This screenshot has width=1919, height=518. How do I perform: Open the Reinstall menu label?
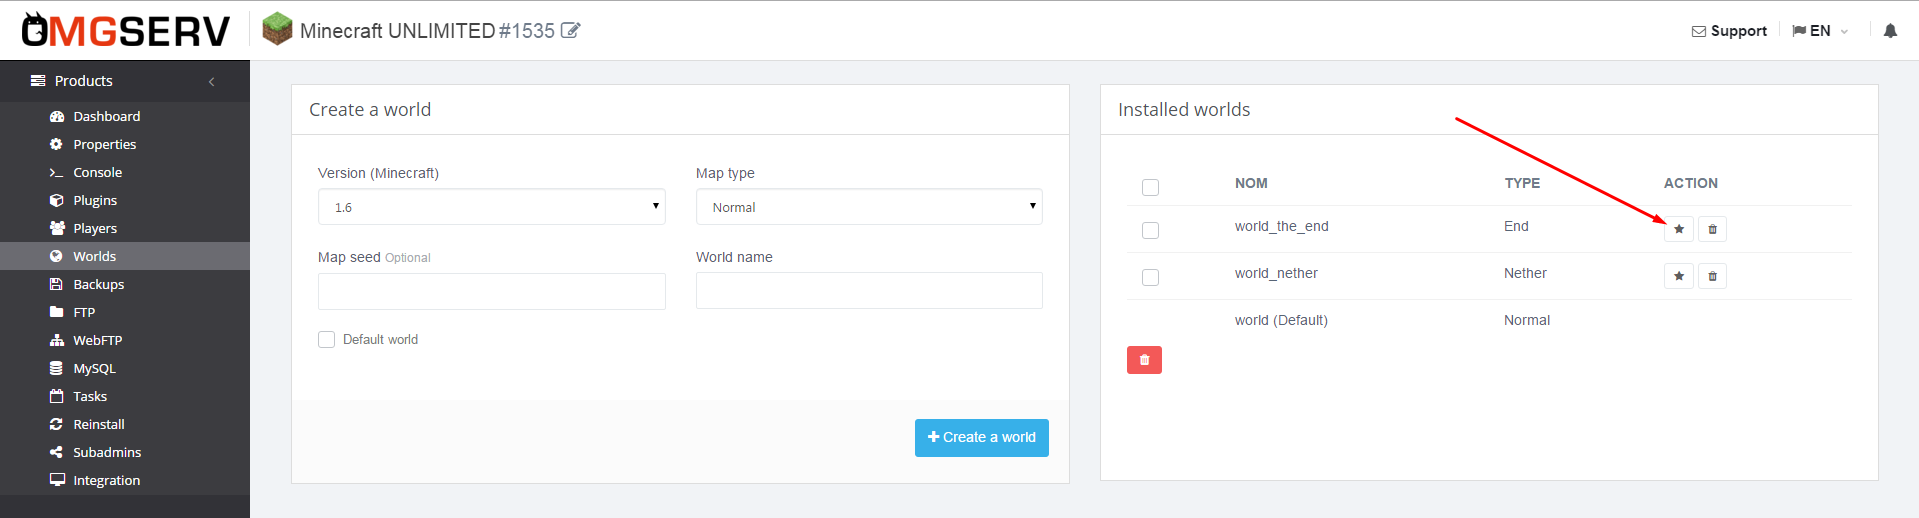point(99,424)
